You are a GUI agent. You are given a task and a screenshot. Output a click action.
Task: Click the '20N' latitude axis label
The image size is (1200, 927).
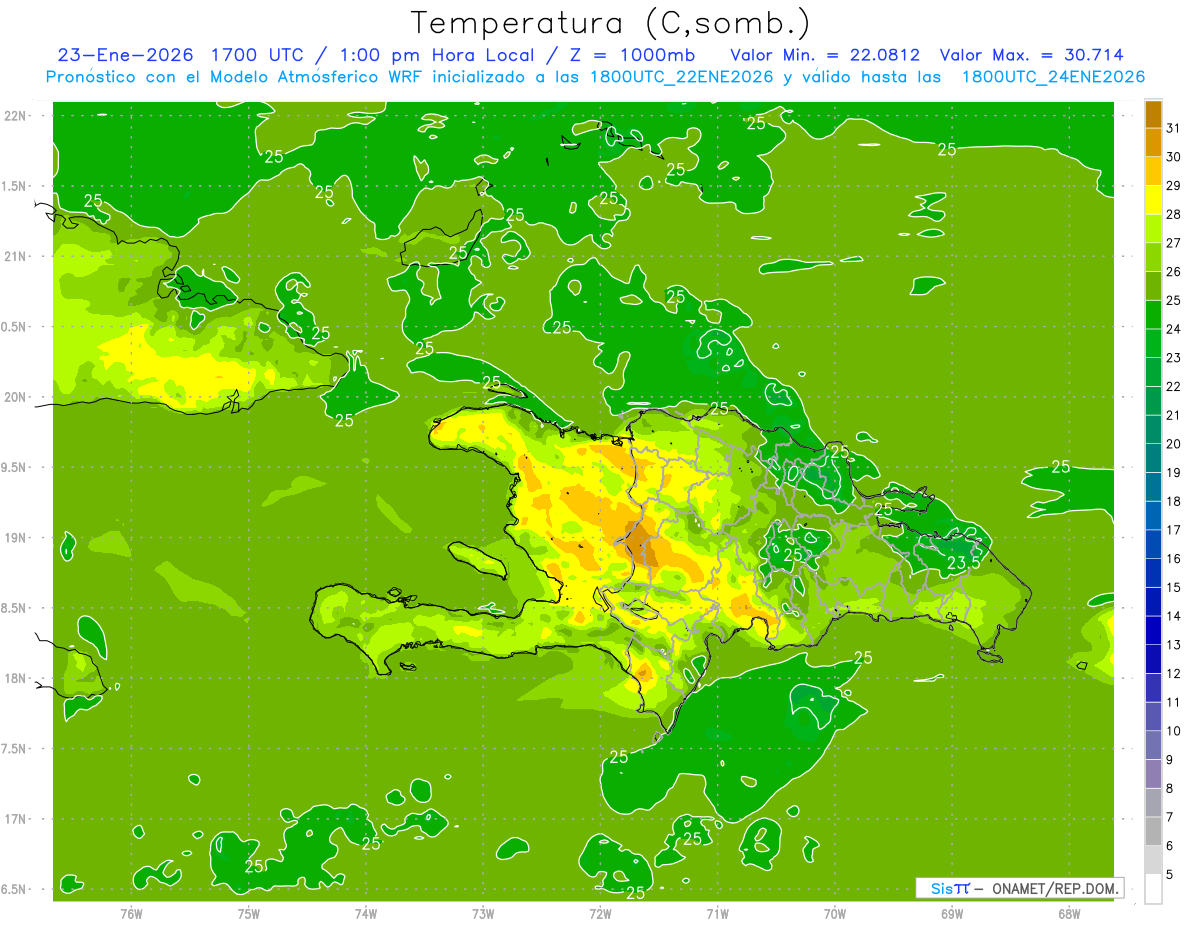[x=15, y=397]
